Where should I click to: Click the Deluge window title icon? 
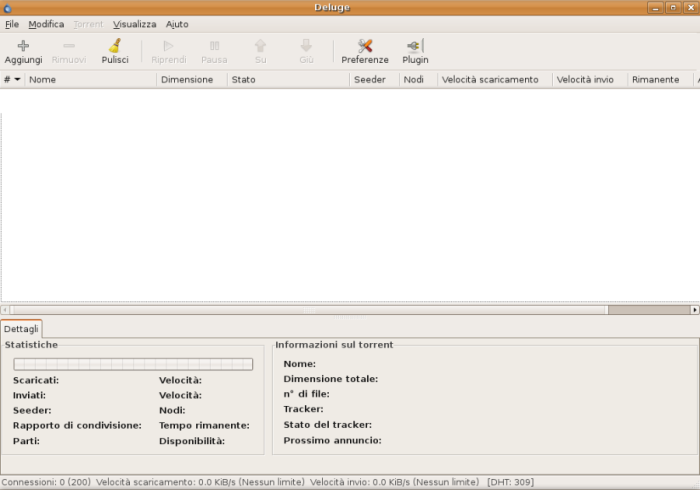coord(8,8)
